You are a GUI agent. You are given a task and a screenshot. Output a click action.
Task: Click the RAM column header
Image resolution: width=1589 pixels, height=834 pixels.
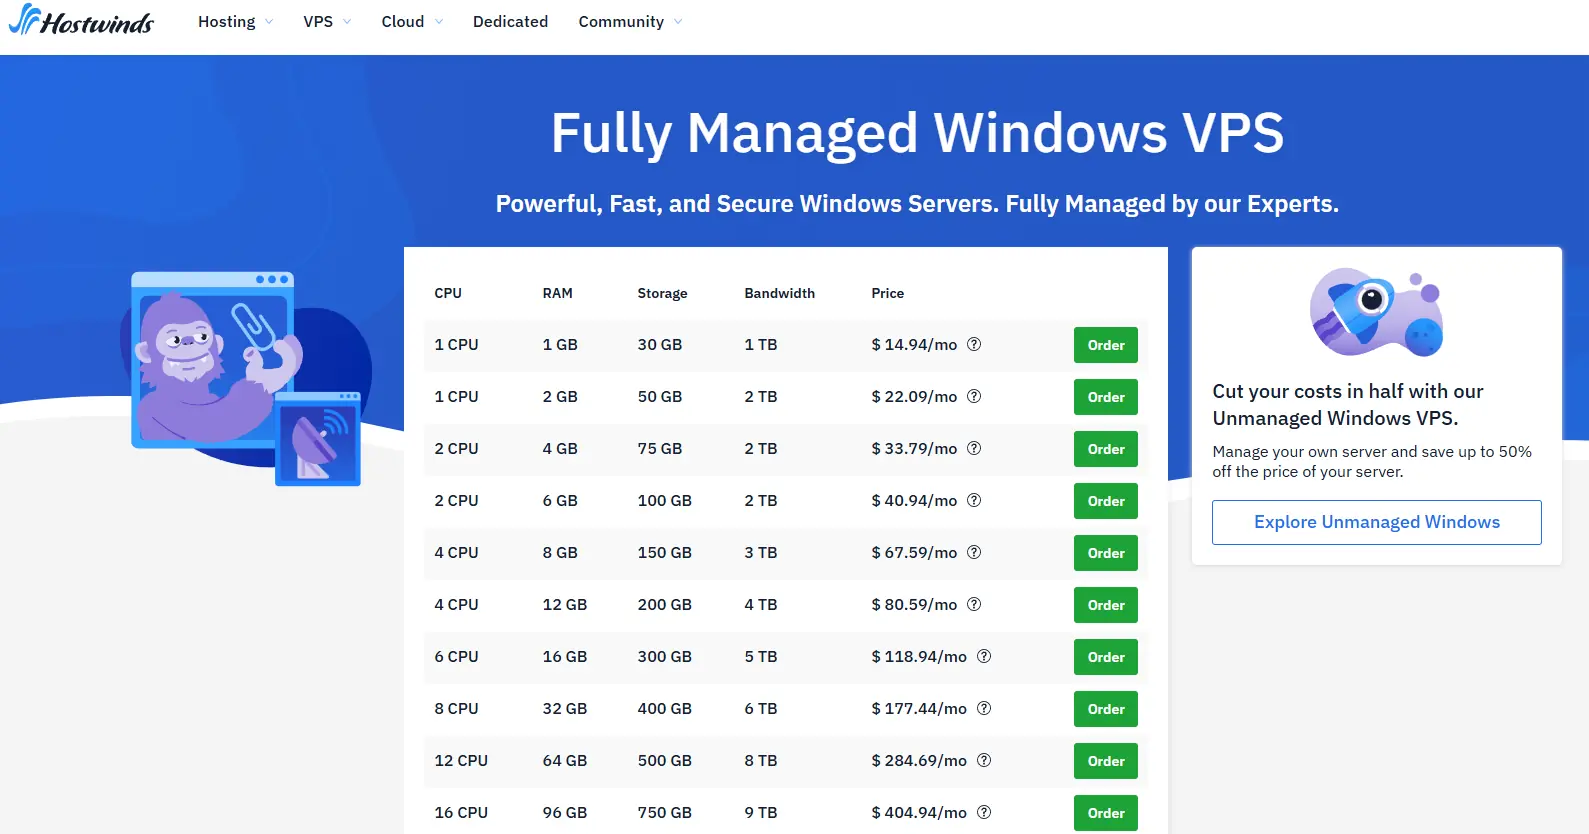(557, 293)
